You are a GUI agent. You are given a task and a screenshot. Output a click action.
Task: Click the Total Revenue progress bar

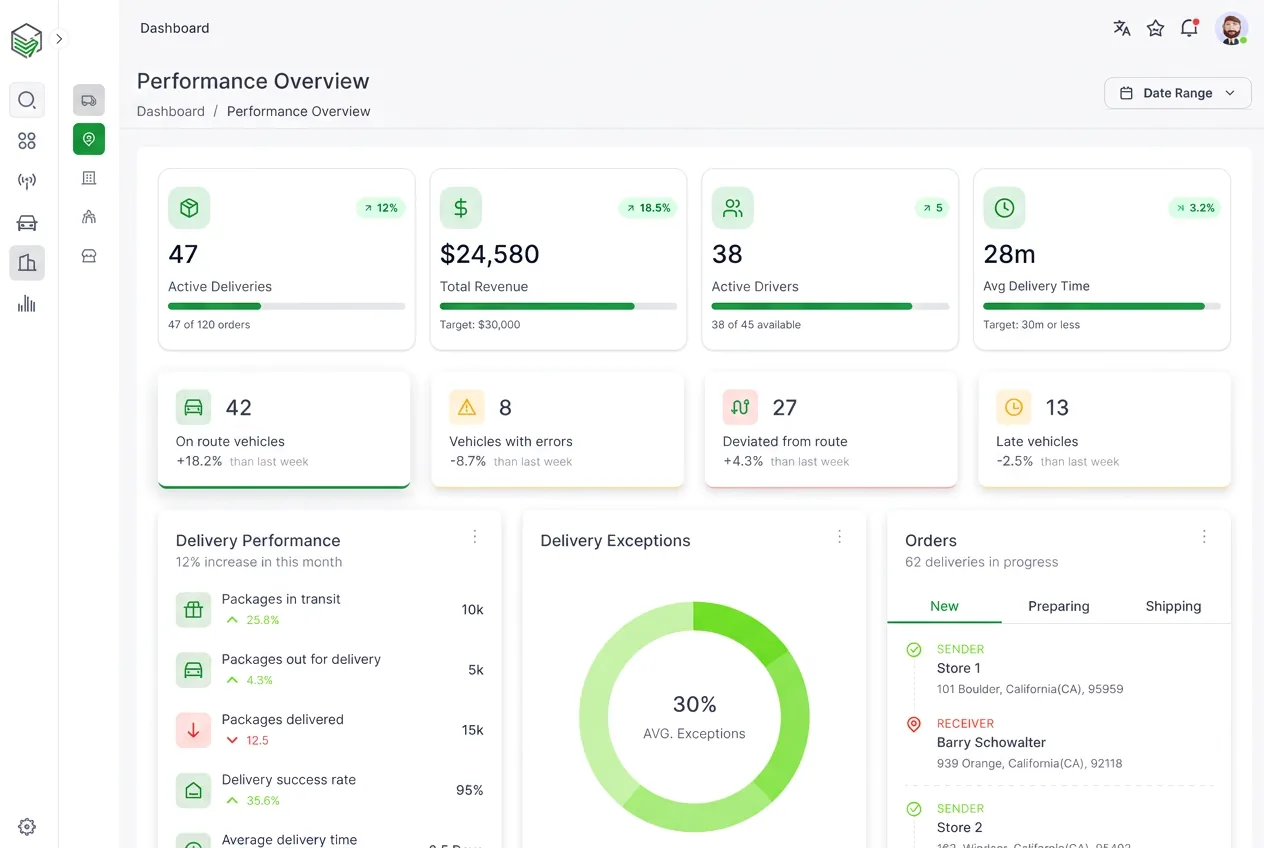click(558, 306)
